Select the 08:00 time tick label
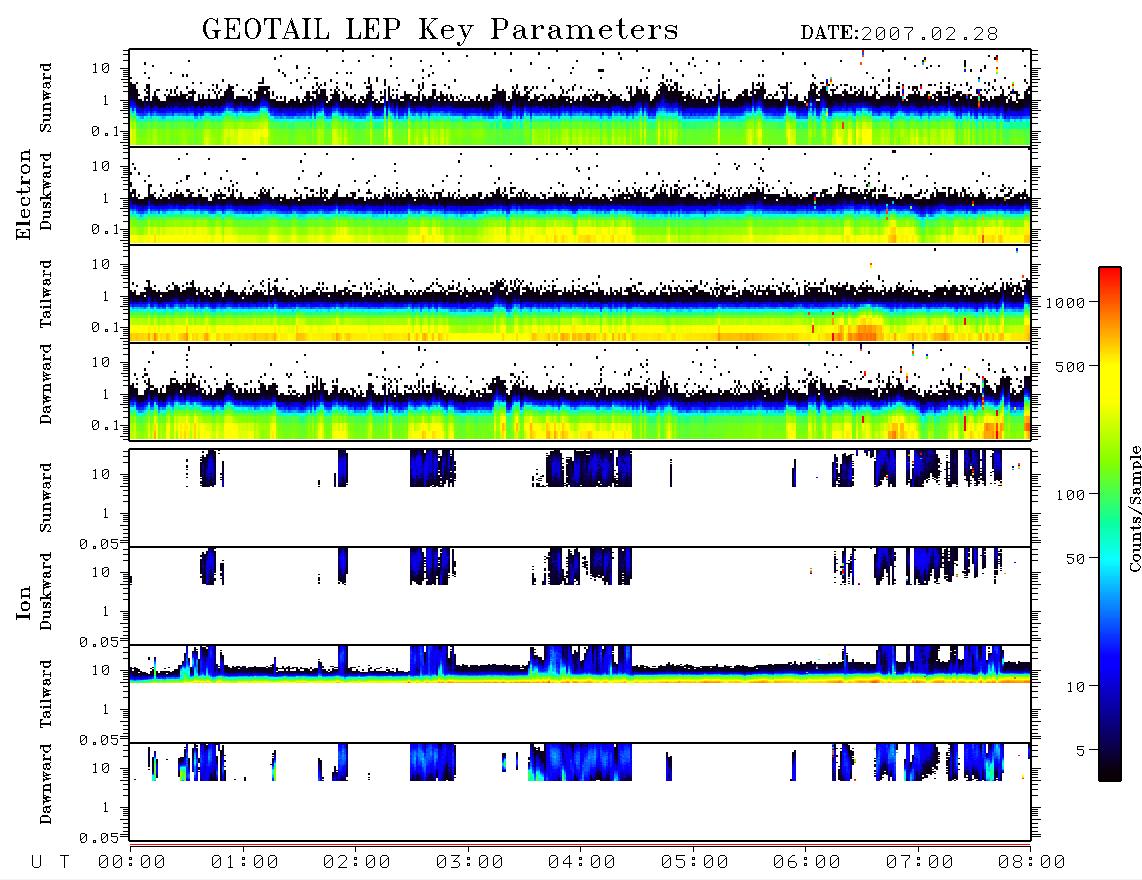1142x880 pixels. pos(1032,862)
